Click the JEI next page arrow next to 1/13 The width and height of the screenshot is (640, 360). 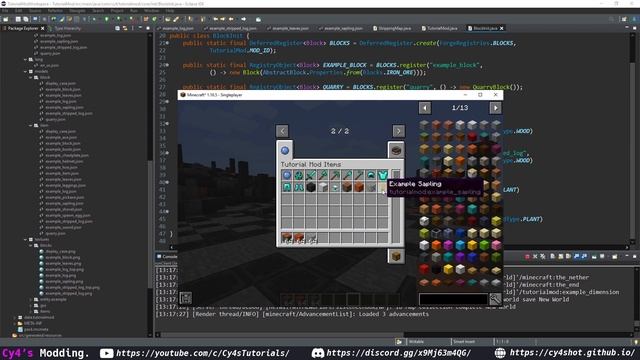click(x=495, y=108)
